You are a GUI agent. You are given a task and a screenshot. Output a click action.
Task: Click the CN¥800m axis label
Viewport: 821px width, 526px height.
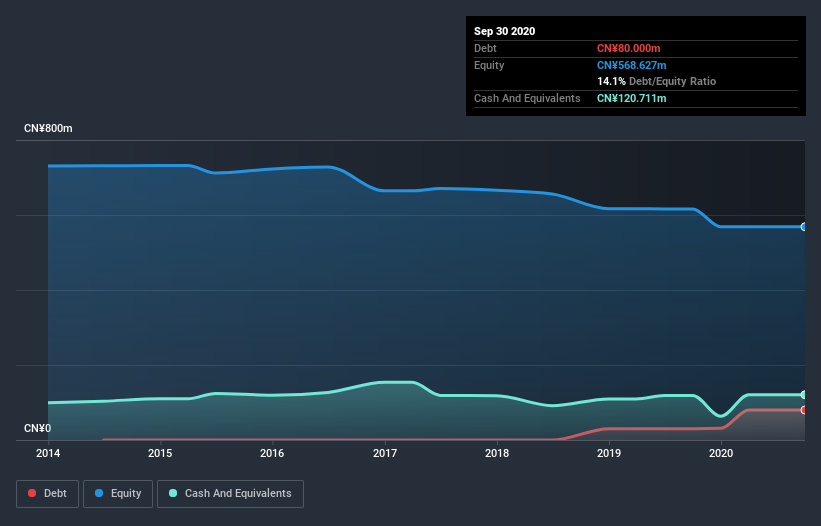[x=48, y=128]
